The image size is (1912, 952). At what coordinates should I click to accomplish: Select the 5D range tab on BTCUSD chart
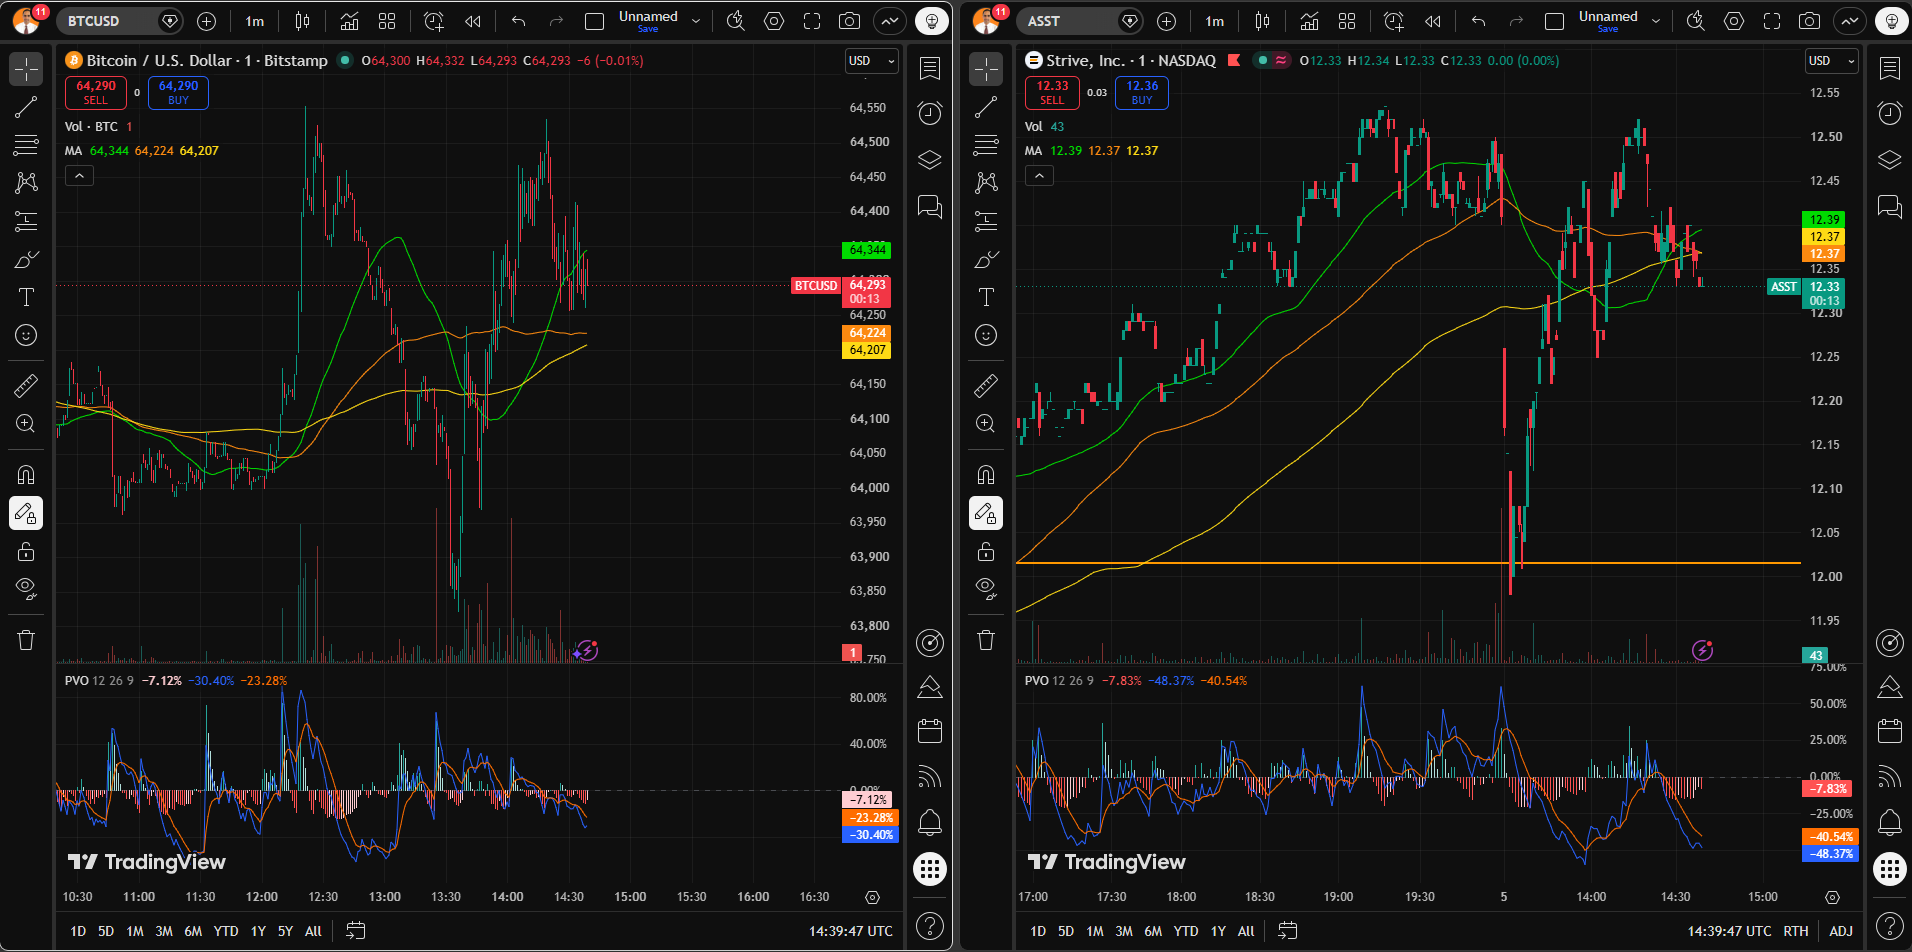[x=106, y=931]
